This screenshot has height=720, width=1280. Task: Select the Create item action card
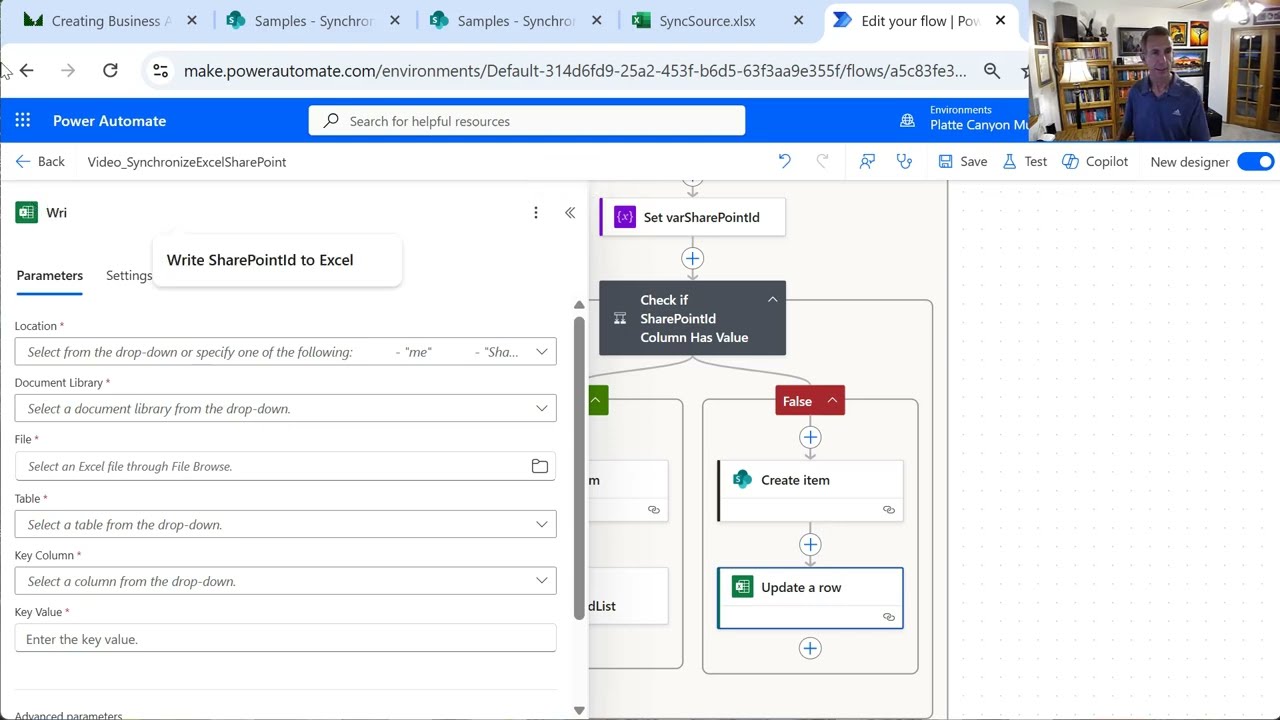click(810, 490)
